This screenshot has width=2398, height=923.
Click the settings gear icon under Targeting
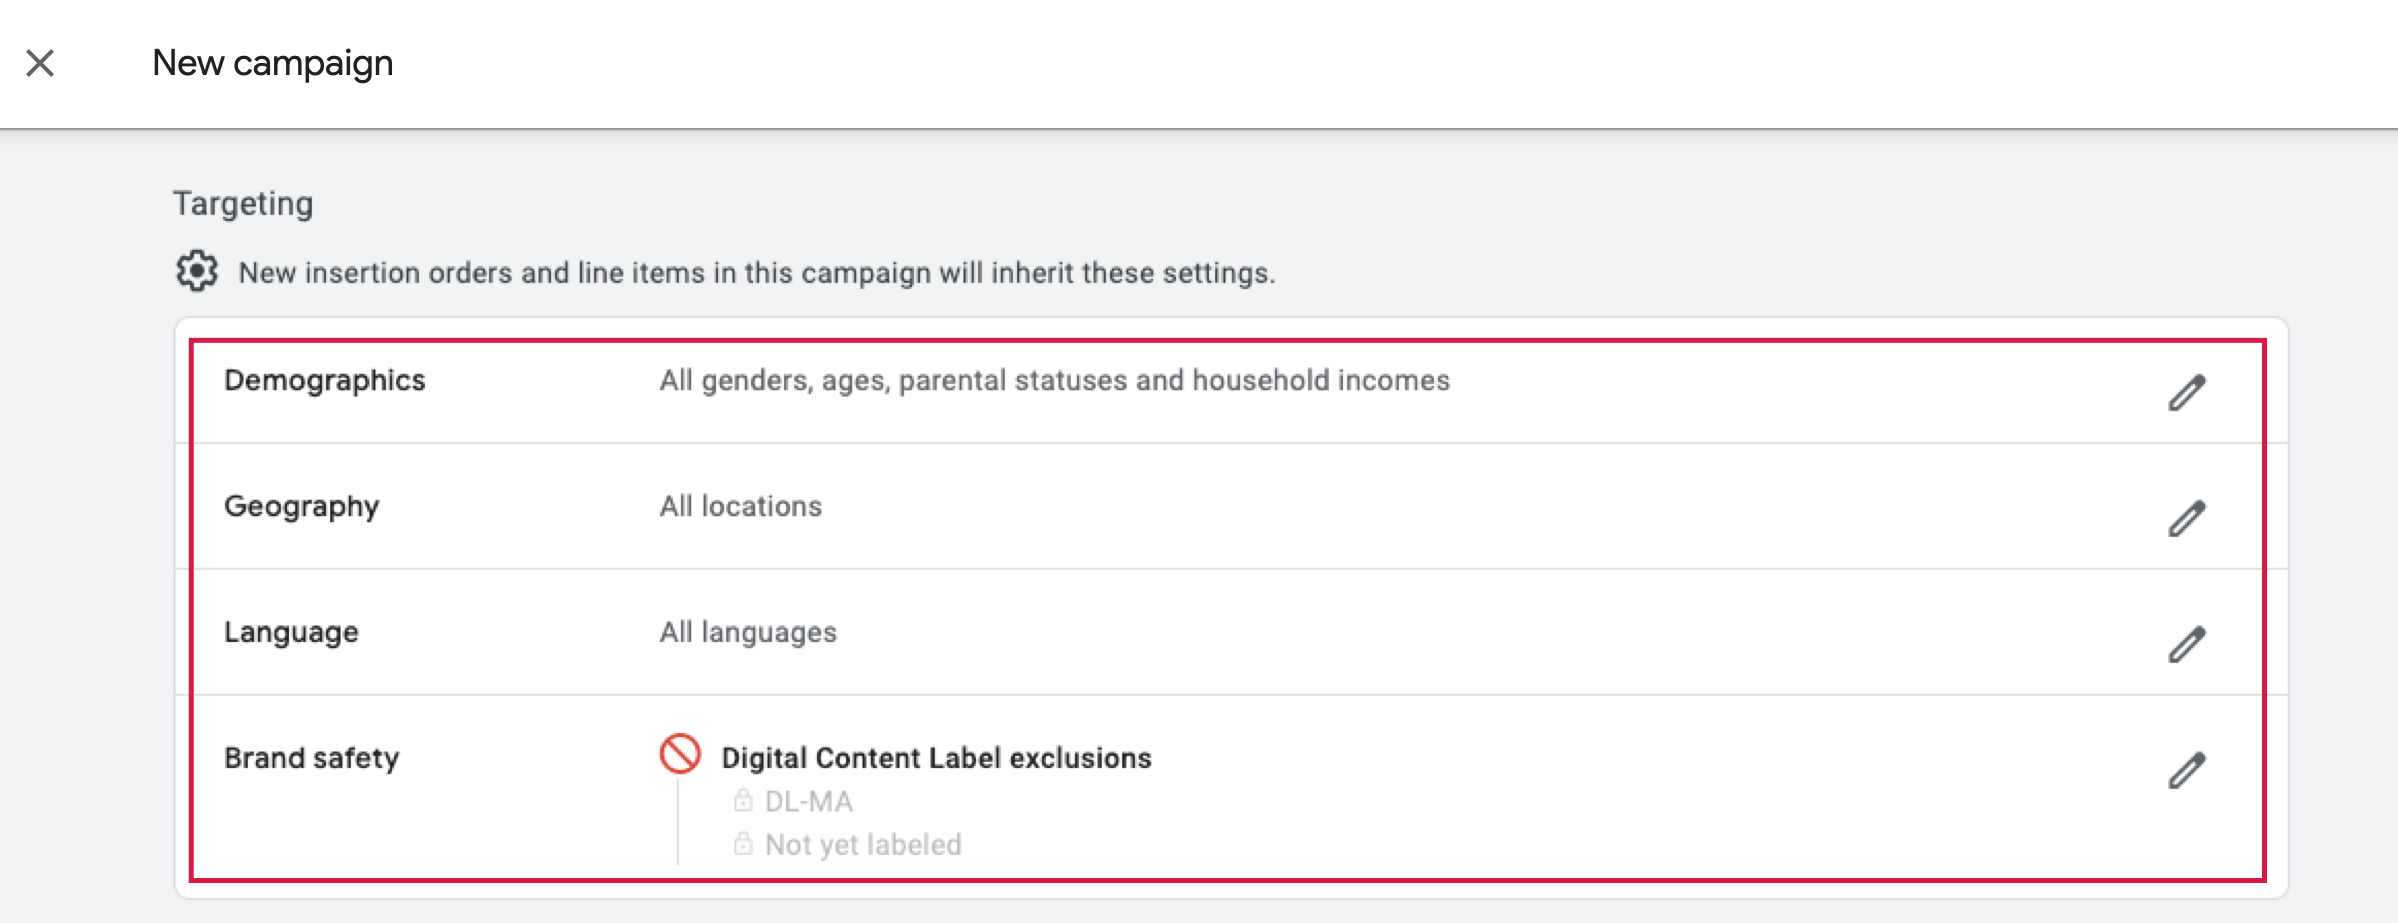(x=197, y=271)
